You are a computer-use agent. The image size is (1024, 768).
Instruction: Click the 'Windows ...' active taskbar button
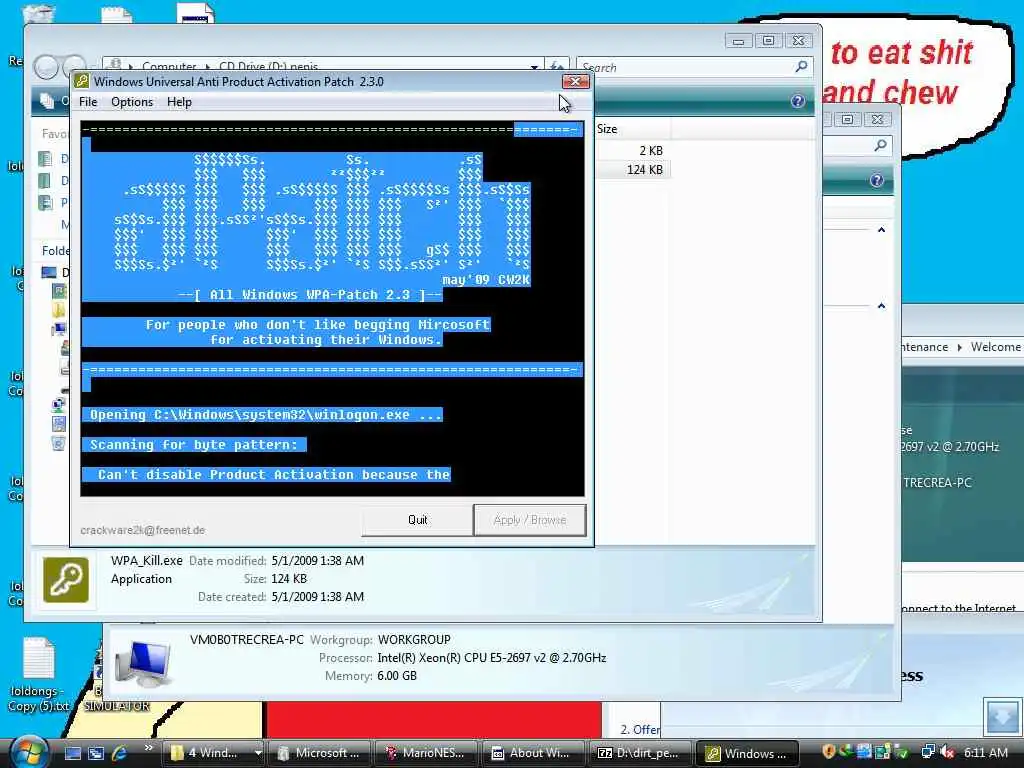click(746, 753)
